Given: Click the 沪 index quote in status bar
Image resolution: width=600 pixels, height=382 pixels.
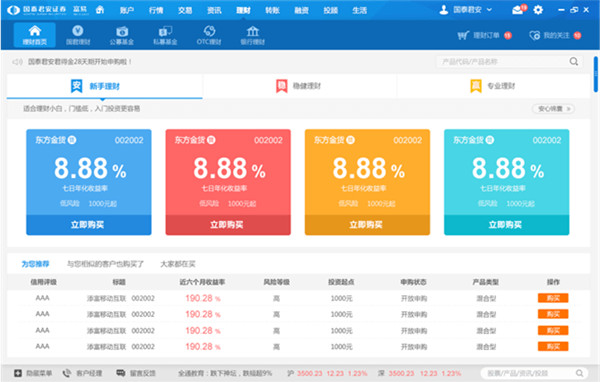Looking at the screenshot, I should (327, 373).
